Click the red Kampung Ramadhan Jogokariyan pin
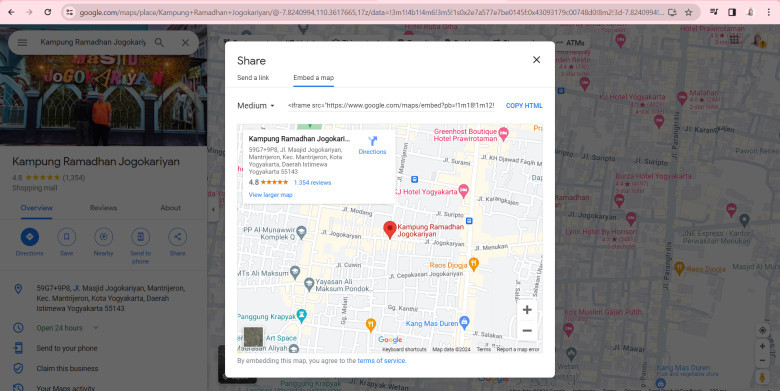This screenshot has width=780, height=391. (390, 229)
